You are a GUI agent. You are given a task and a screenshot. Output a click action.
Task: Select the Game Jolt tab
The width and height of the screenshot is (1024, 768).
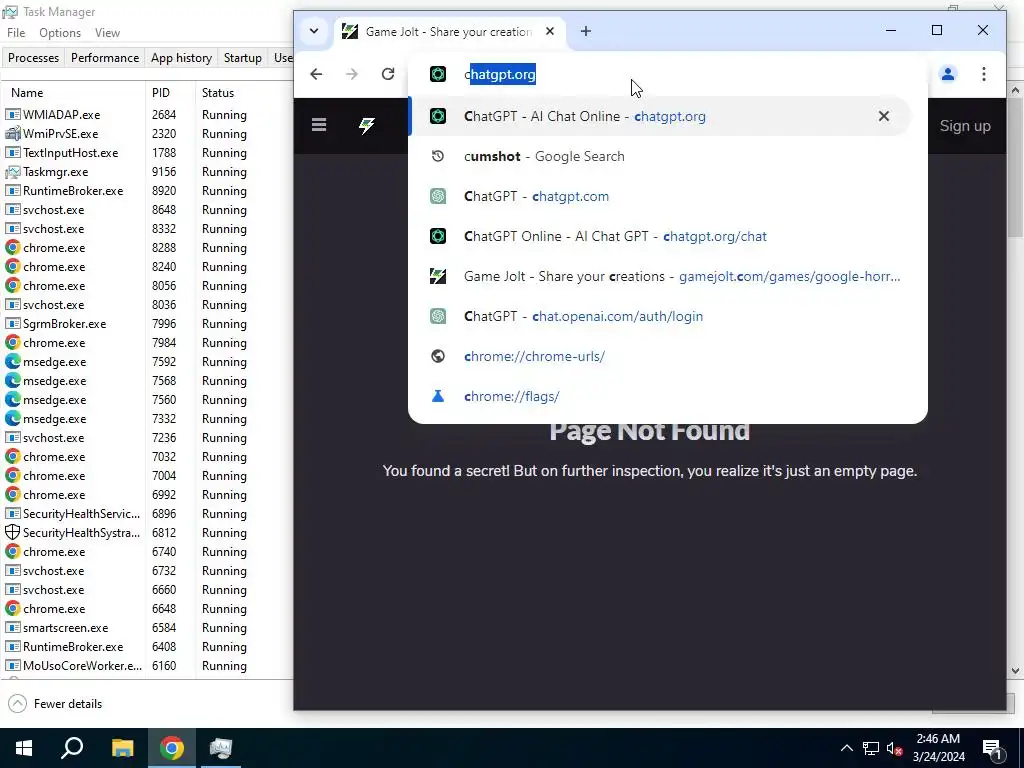tap(449, 31)
